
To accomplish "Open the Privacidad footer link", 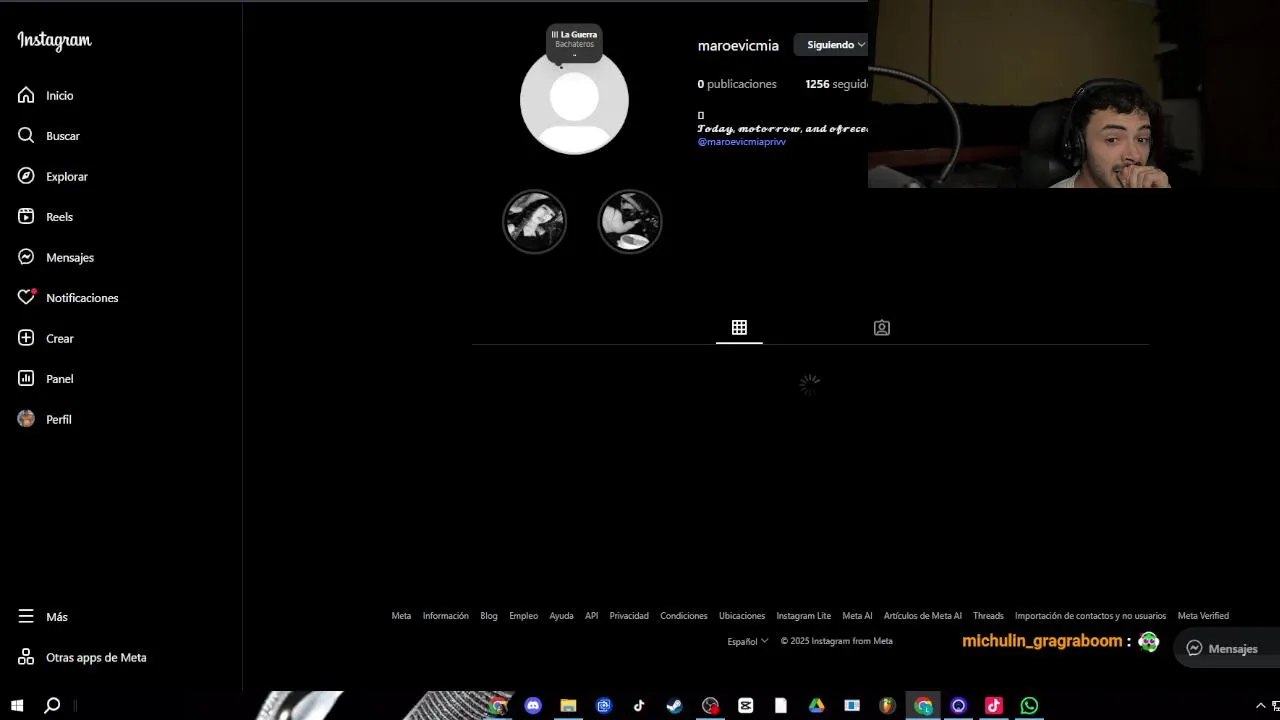I will 629,616.
